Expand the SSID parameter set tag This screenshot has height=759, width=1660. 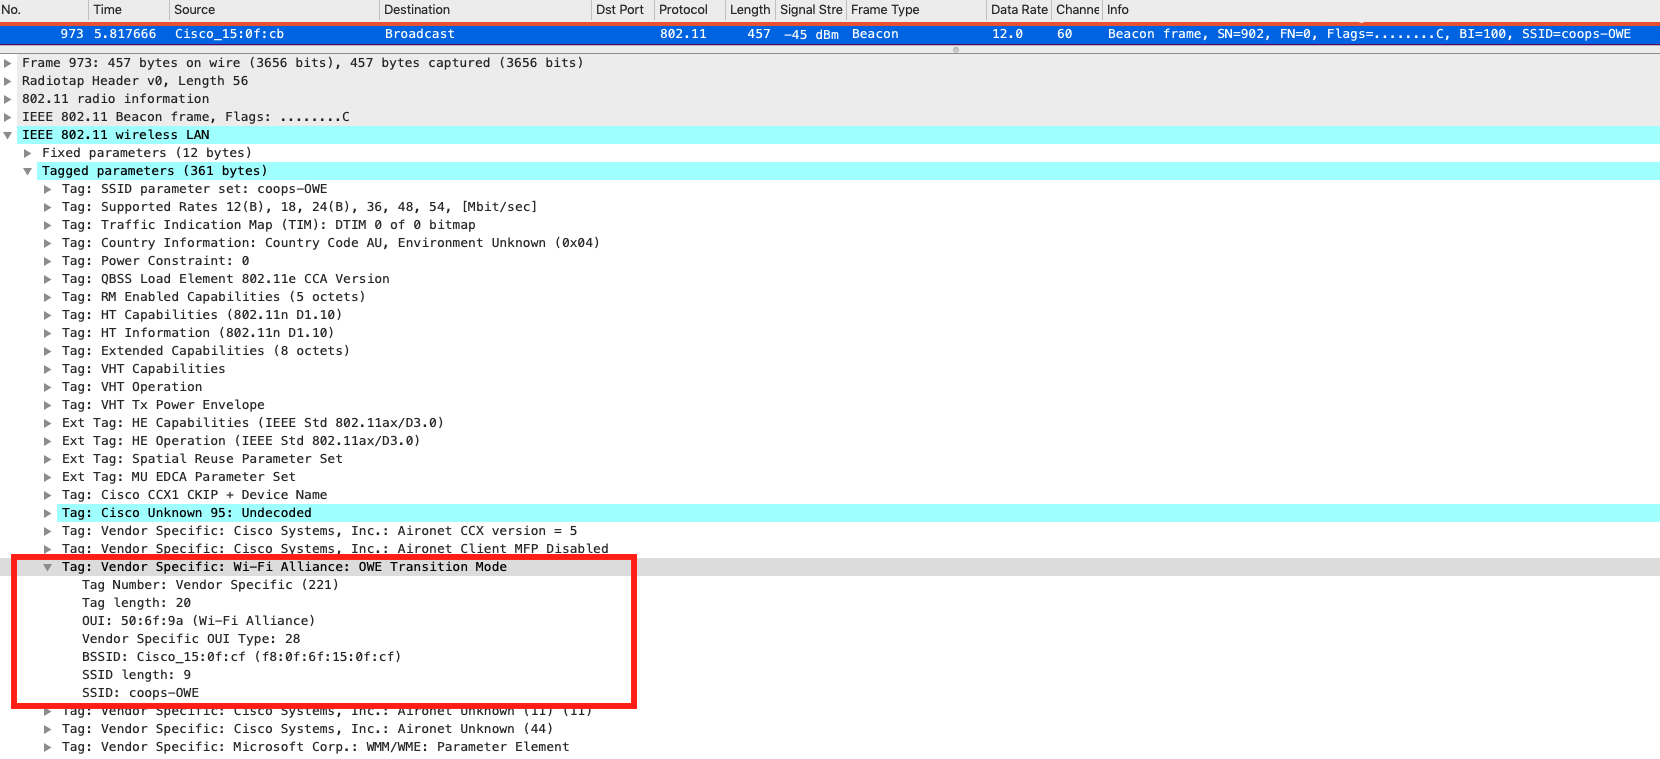[x=47, y=189]
